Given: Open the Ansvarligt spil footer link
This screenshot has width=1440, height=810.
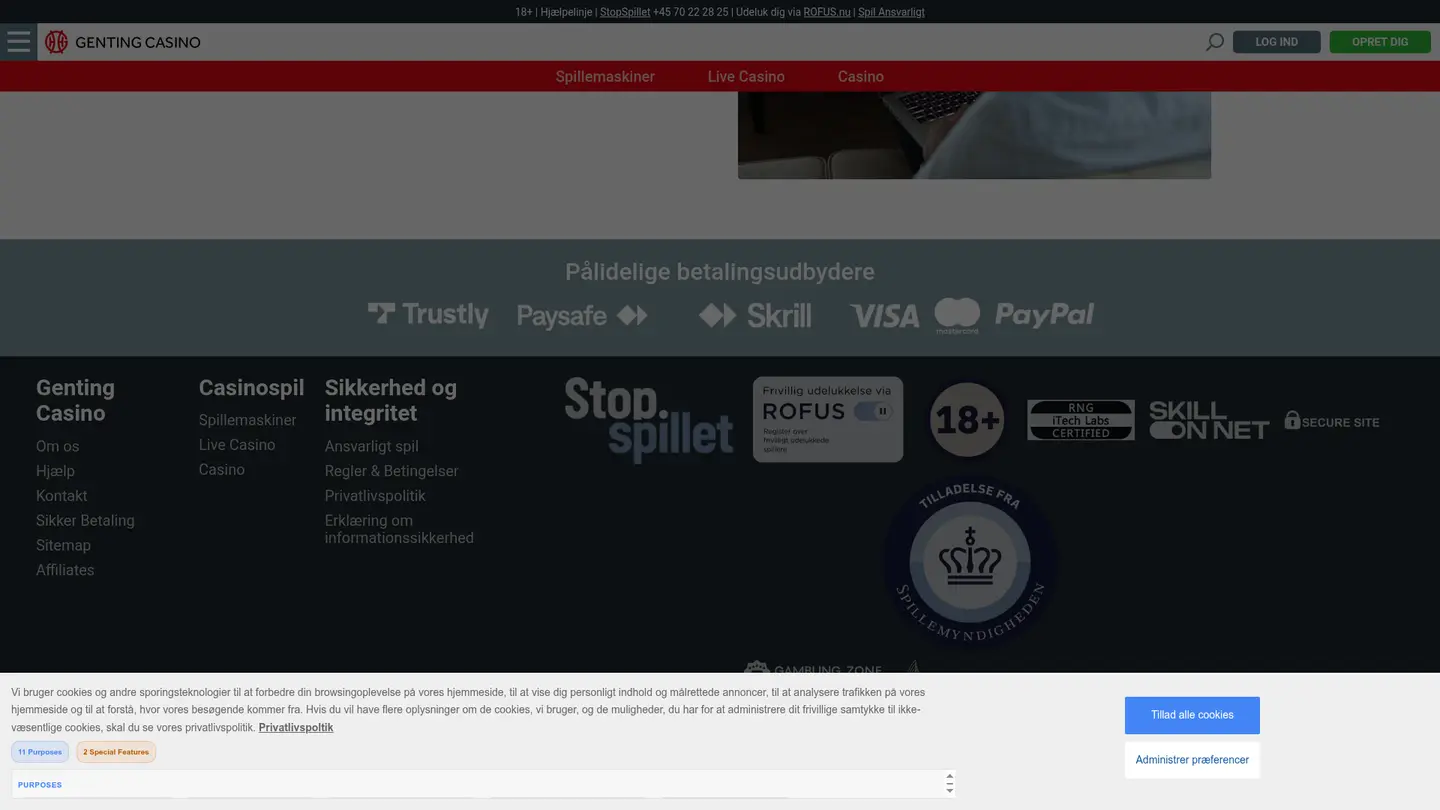Looking at the screenshot, I should (x=371, y=446).
